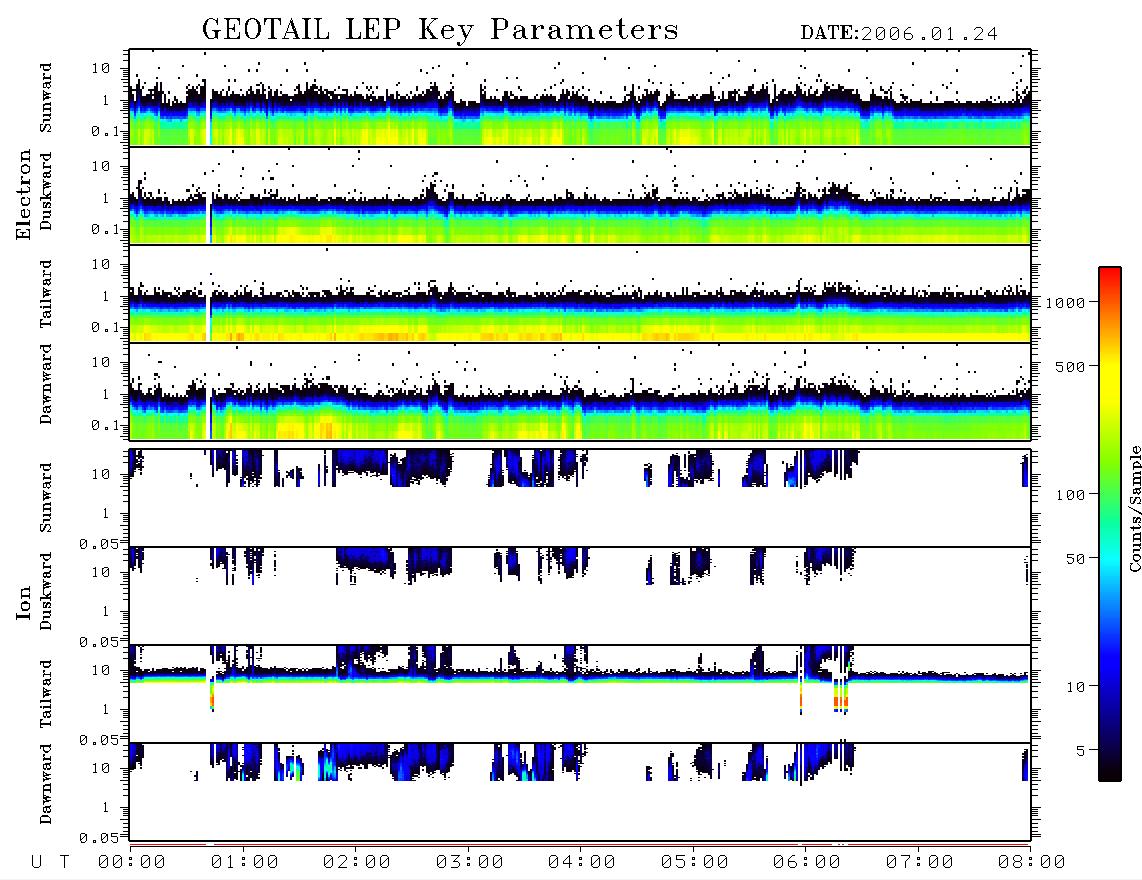The image size is (1142, 880).
Task: Click the 01:00 time tick label
Action: [x=245, y=863]
